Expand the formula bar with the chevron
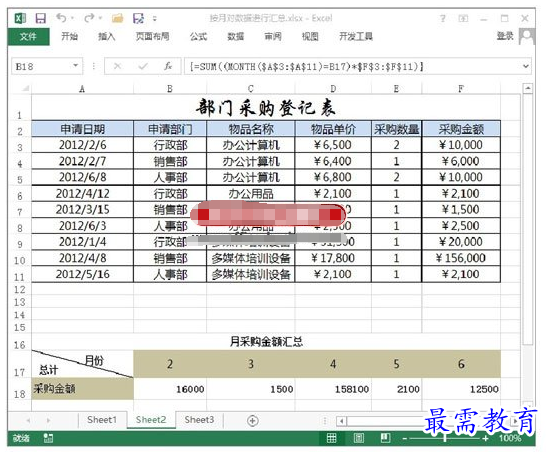 coord(526,66)
